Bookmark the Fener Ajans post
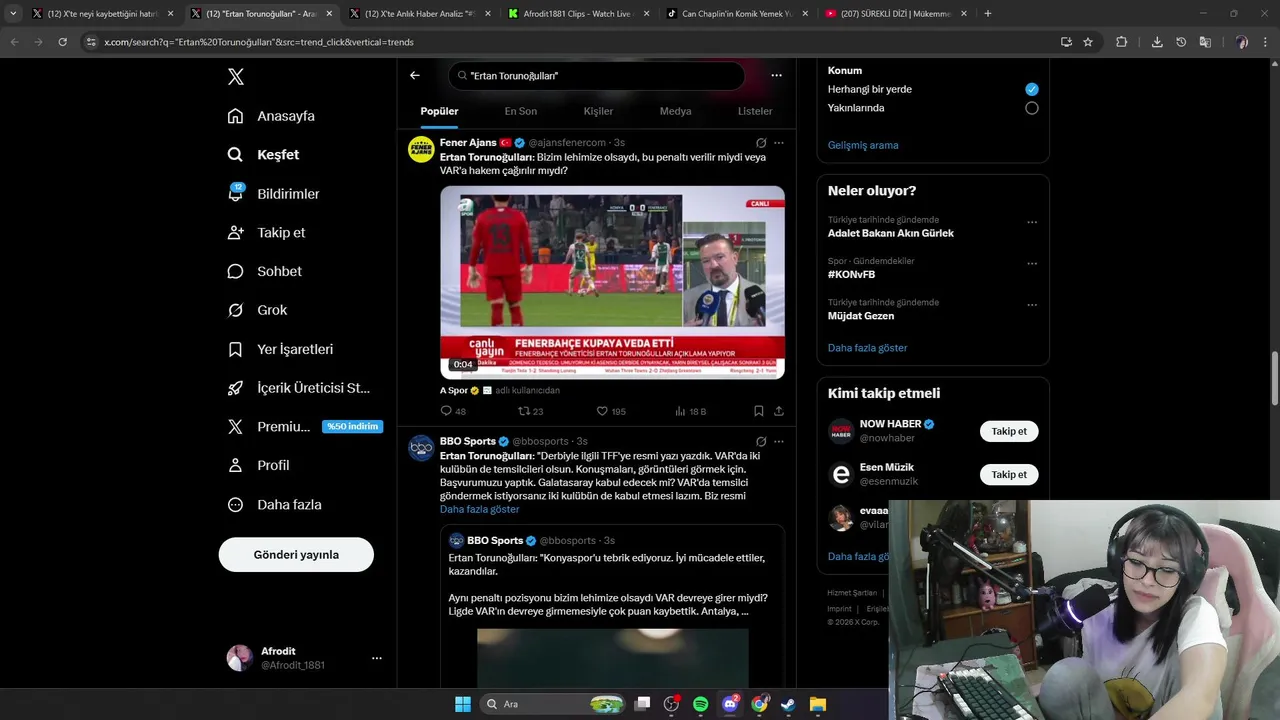The image size is (1280, 720). click(759, 411)
